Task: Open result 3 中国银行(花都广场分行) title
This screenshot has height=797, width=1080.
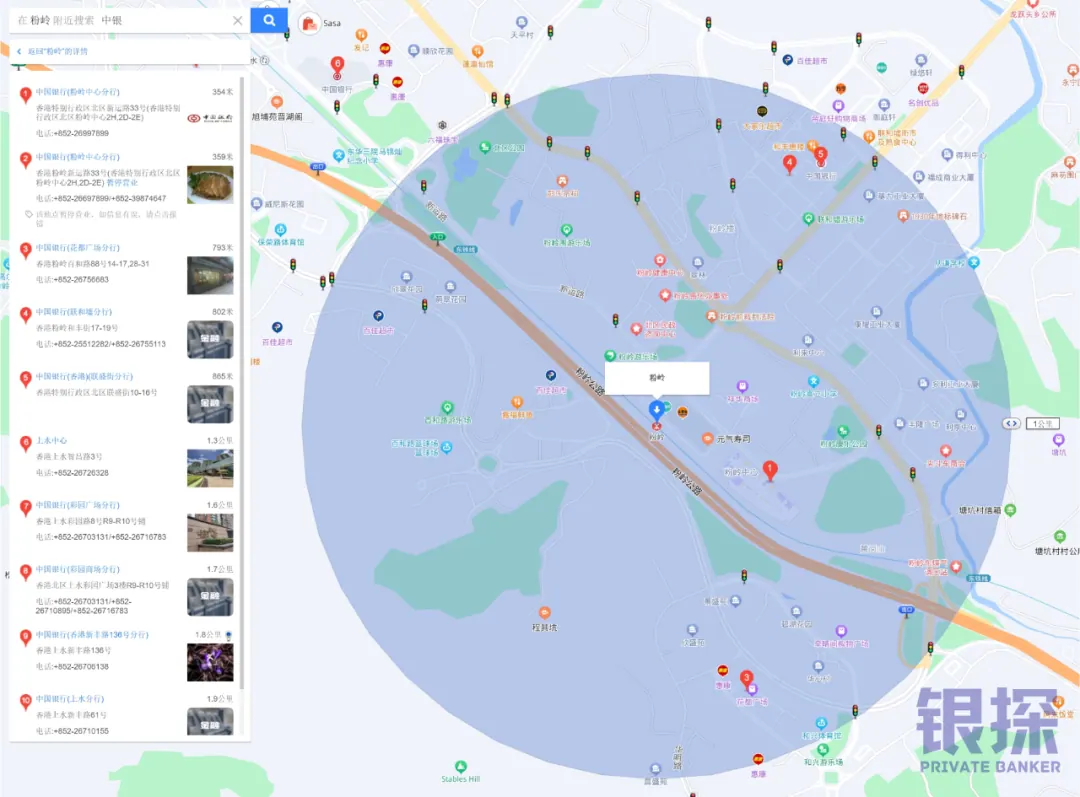Action: (78, 247)
